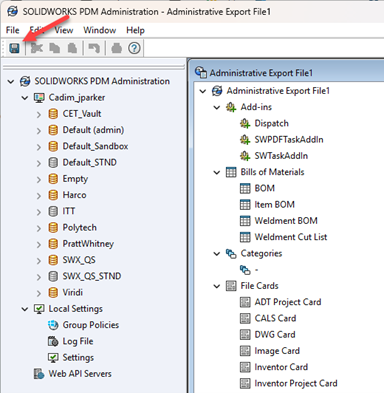Image resolution: width=384 pixels, height=393 pixels.
Task: Collapse the Add-ins node in export file
Action: (x=217, y=107)
